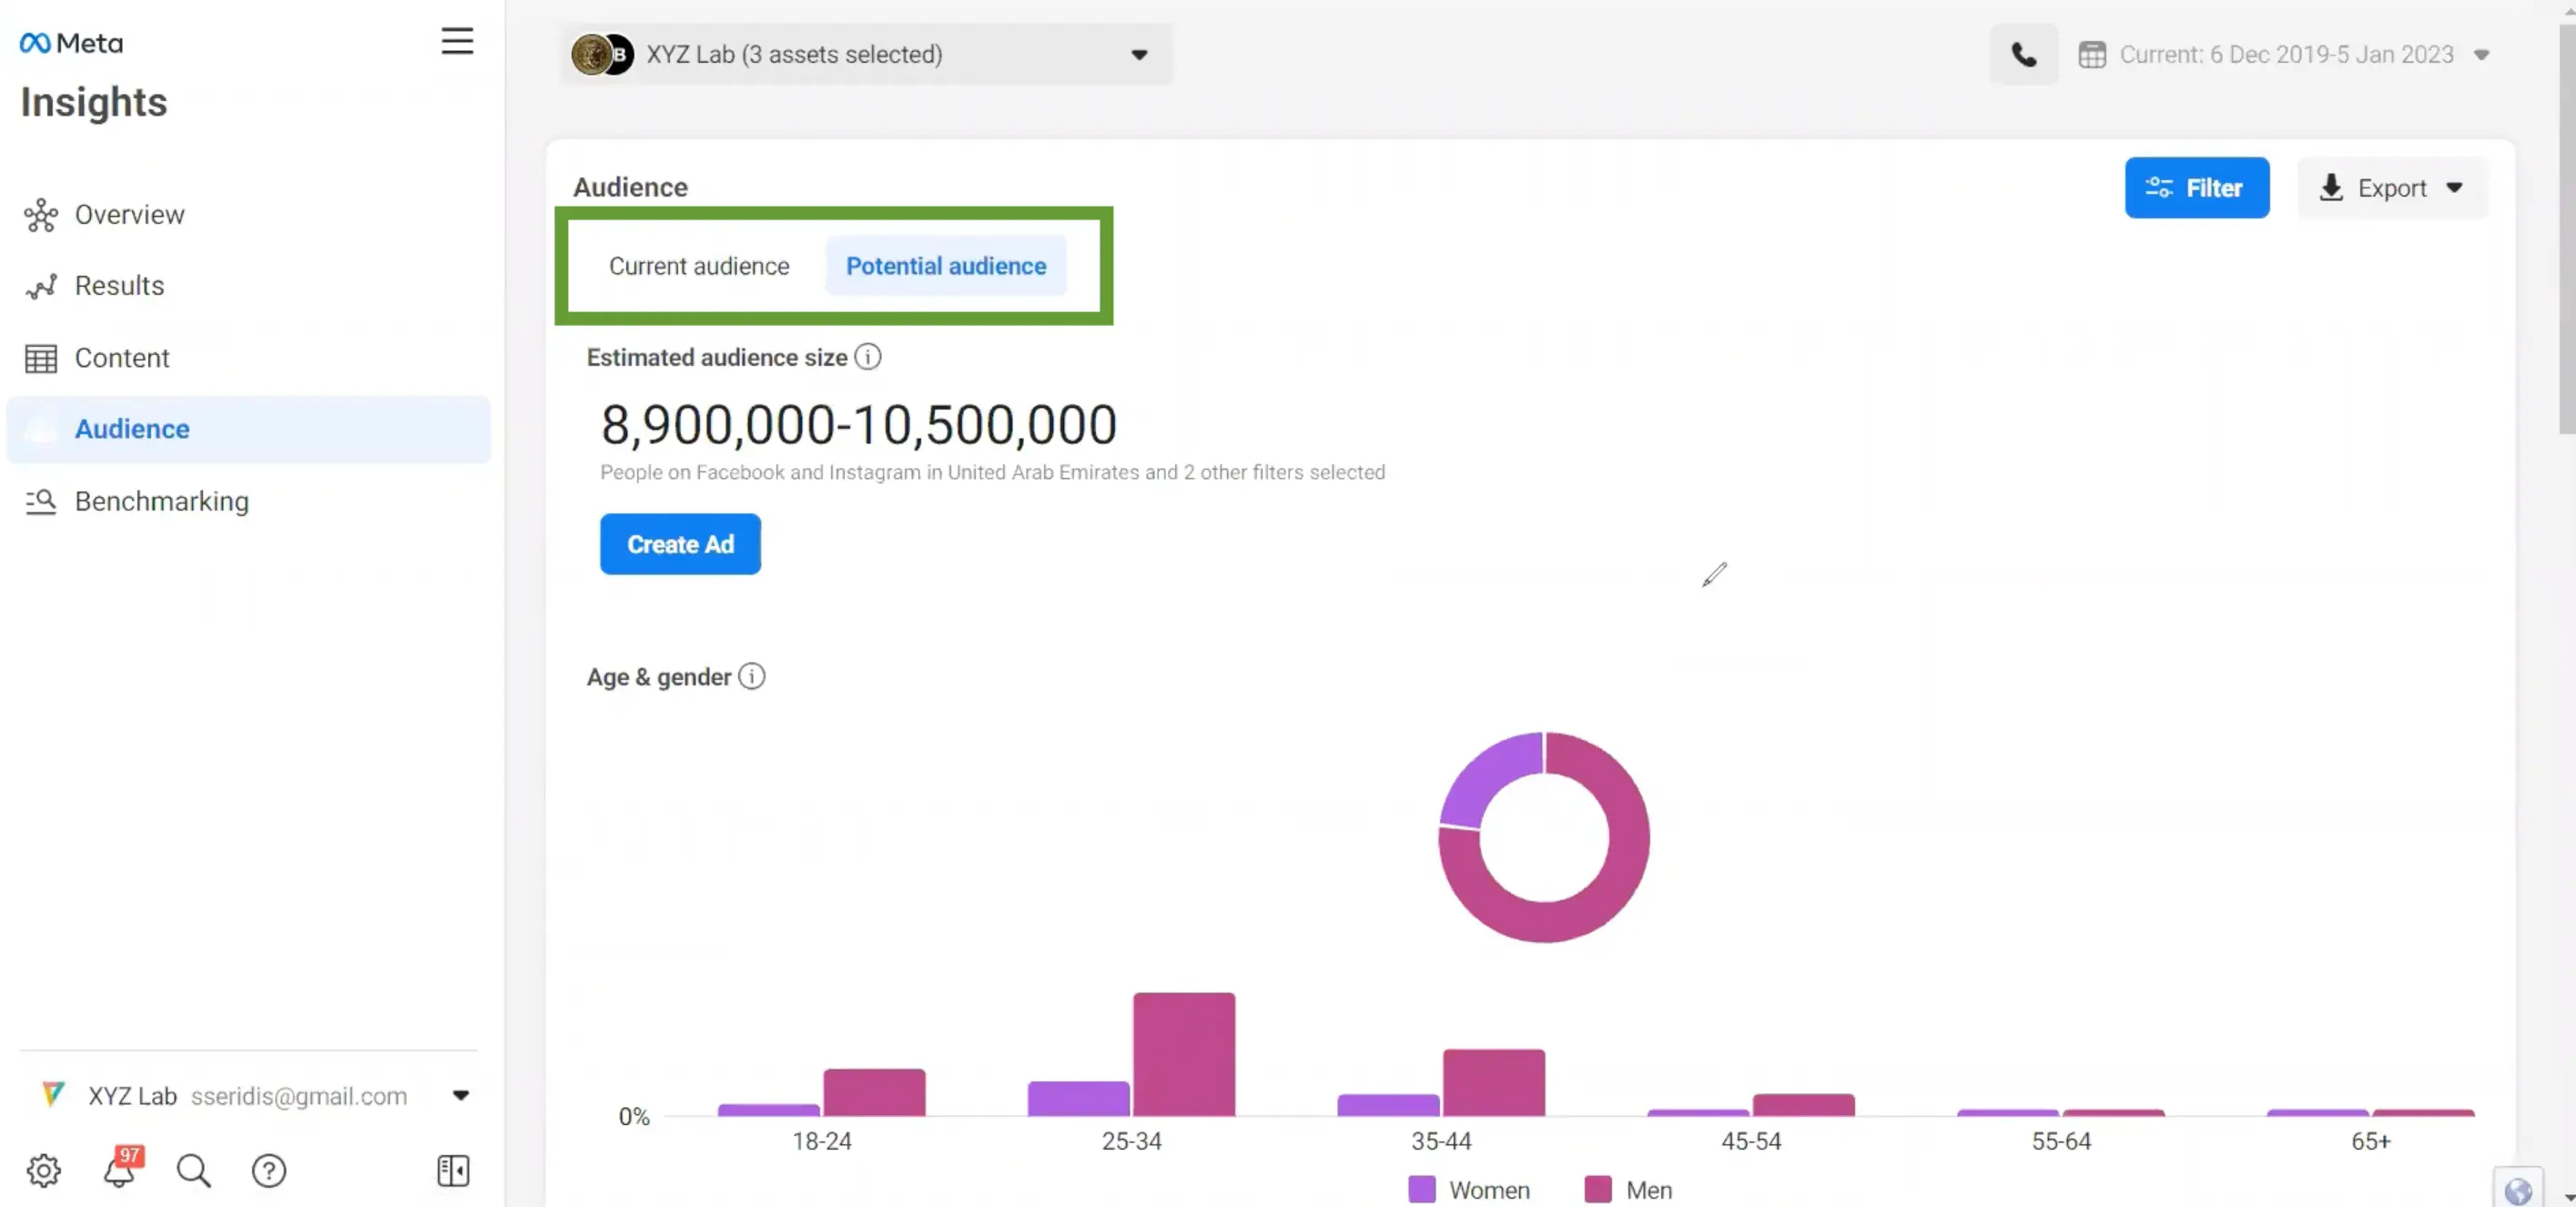Viewport: 2576px width, 1207px height.
Task: Click the Overview nodes icon
Action: (x=41, y=215)
